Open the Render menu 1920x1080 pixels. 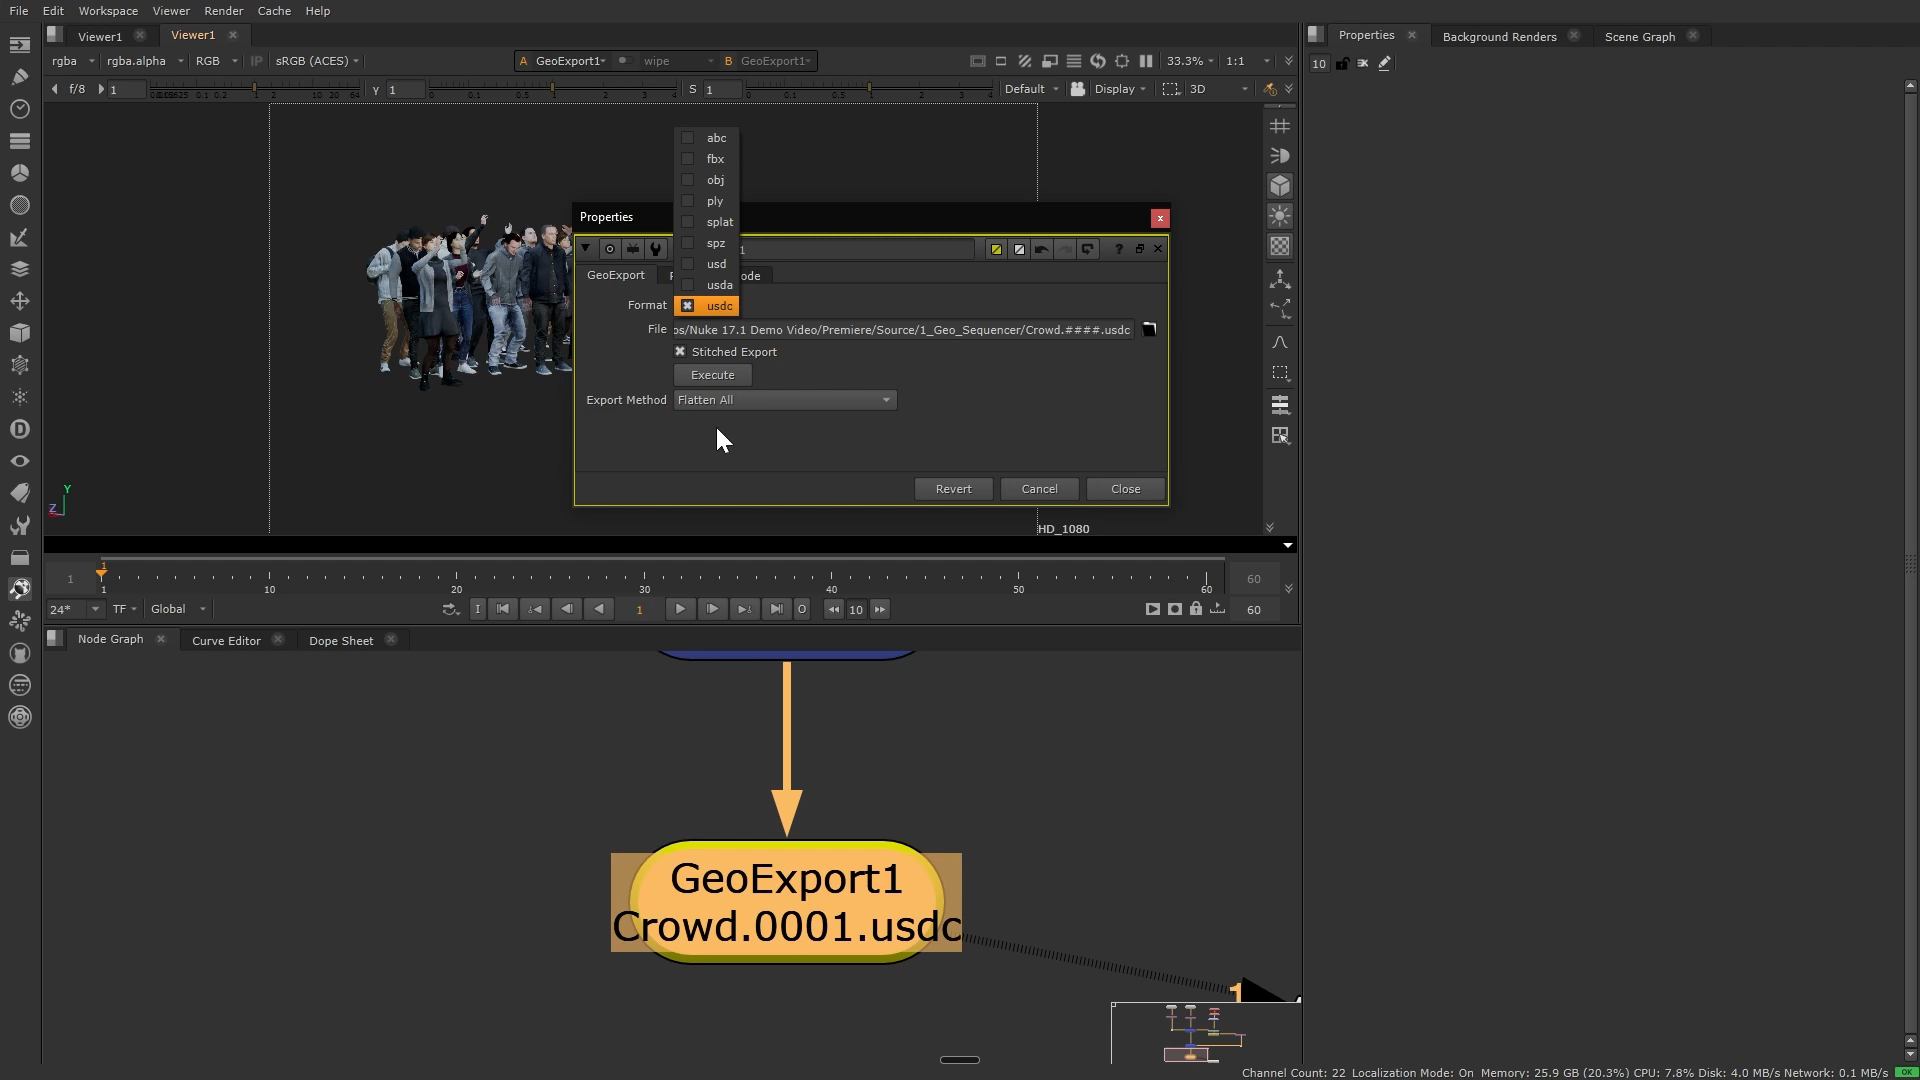click(223, 11)
